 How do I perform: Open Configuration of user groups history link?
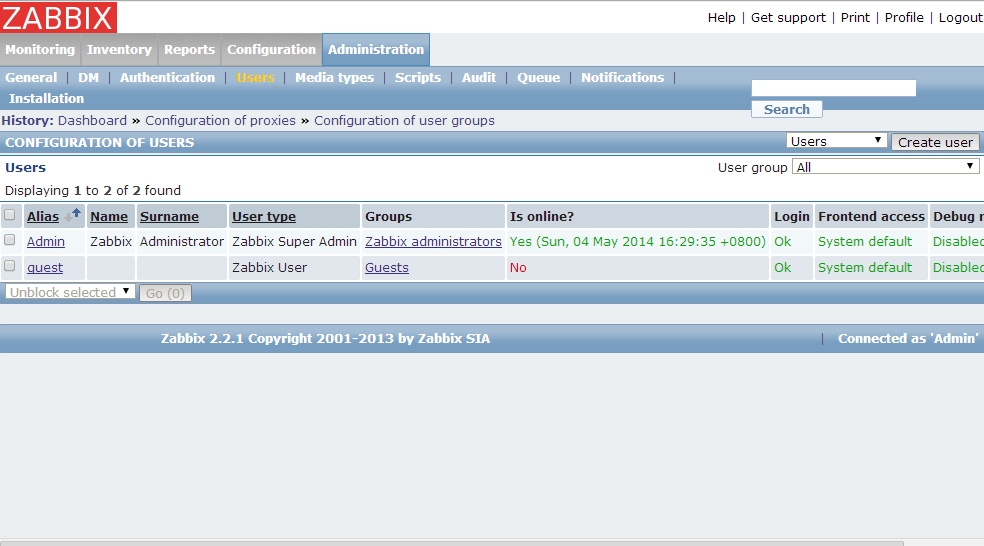point(404,120)
